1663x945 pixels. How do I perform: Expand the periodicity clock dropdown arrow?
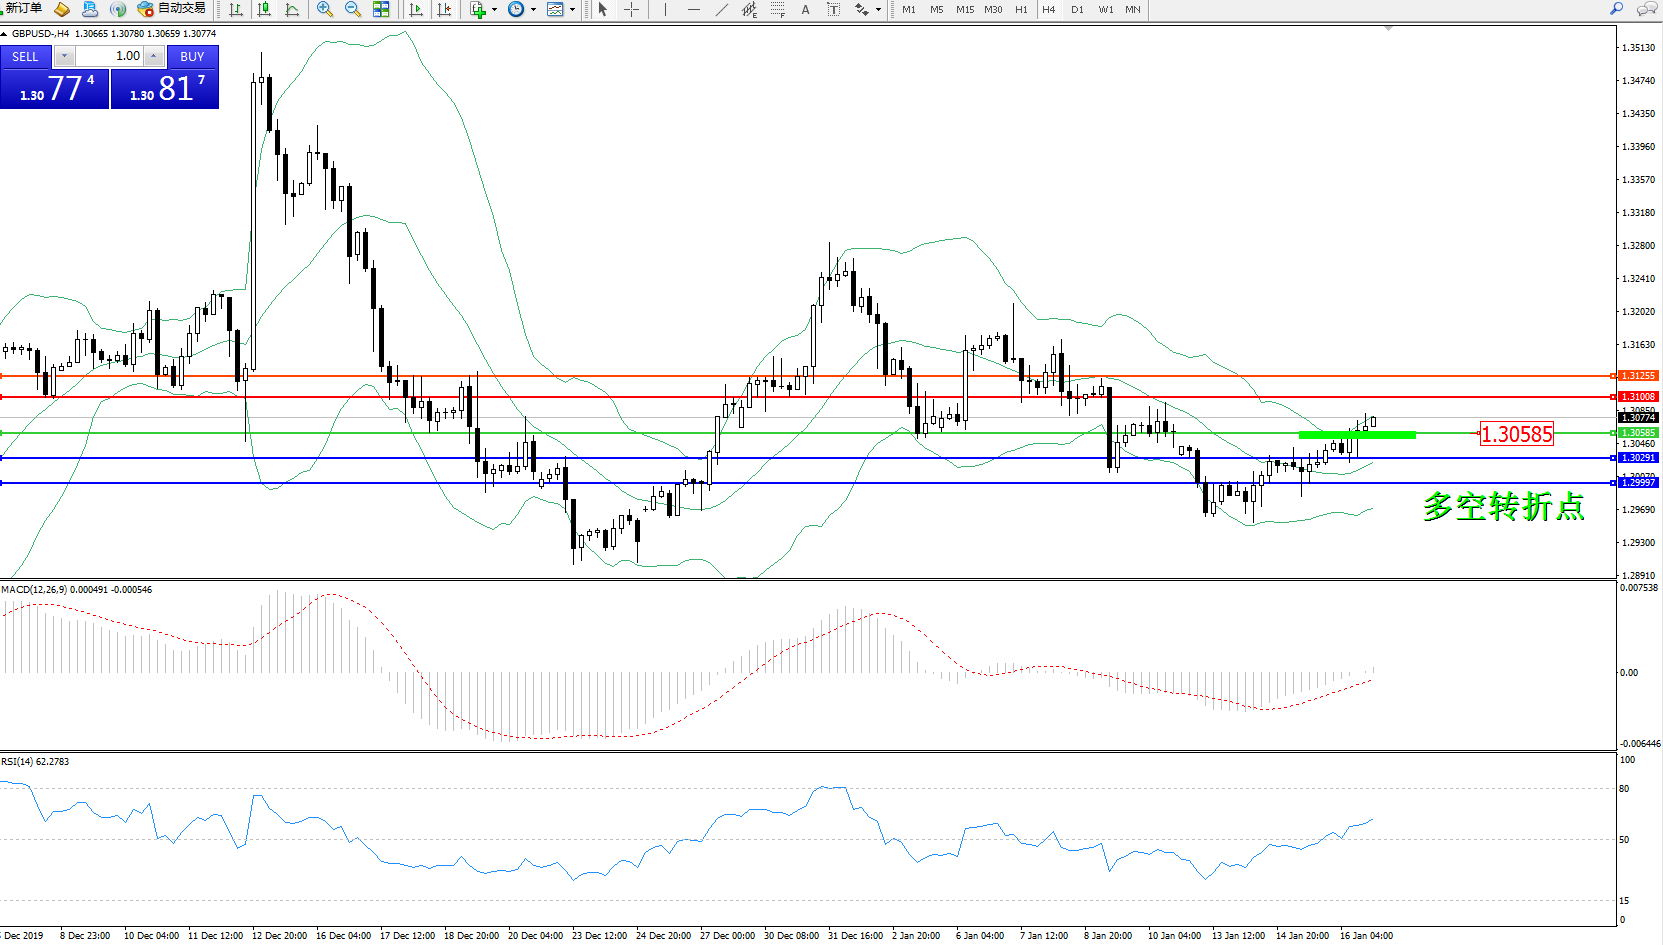(533, 10)
